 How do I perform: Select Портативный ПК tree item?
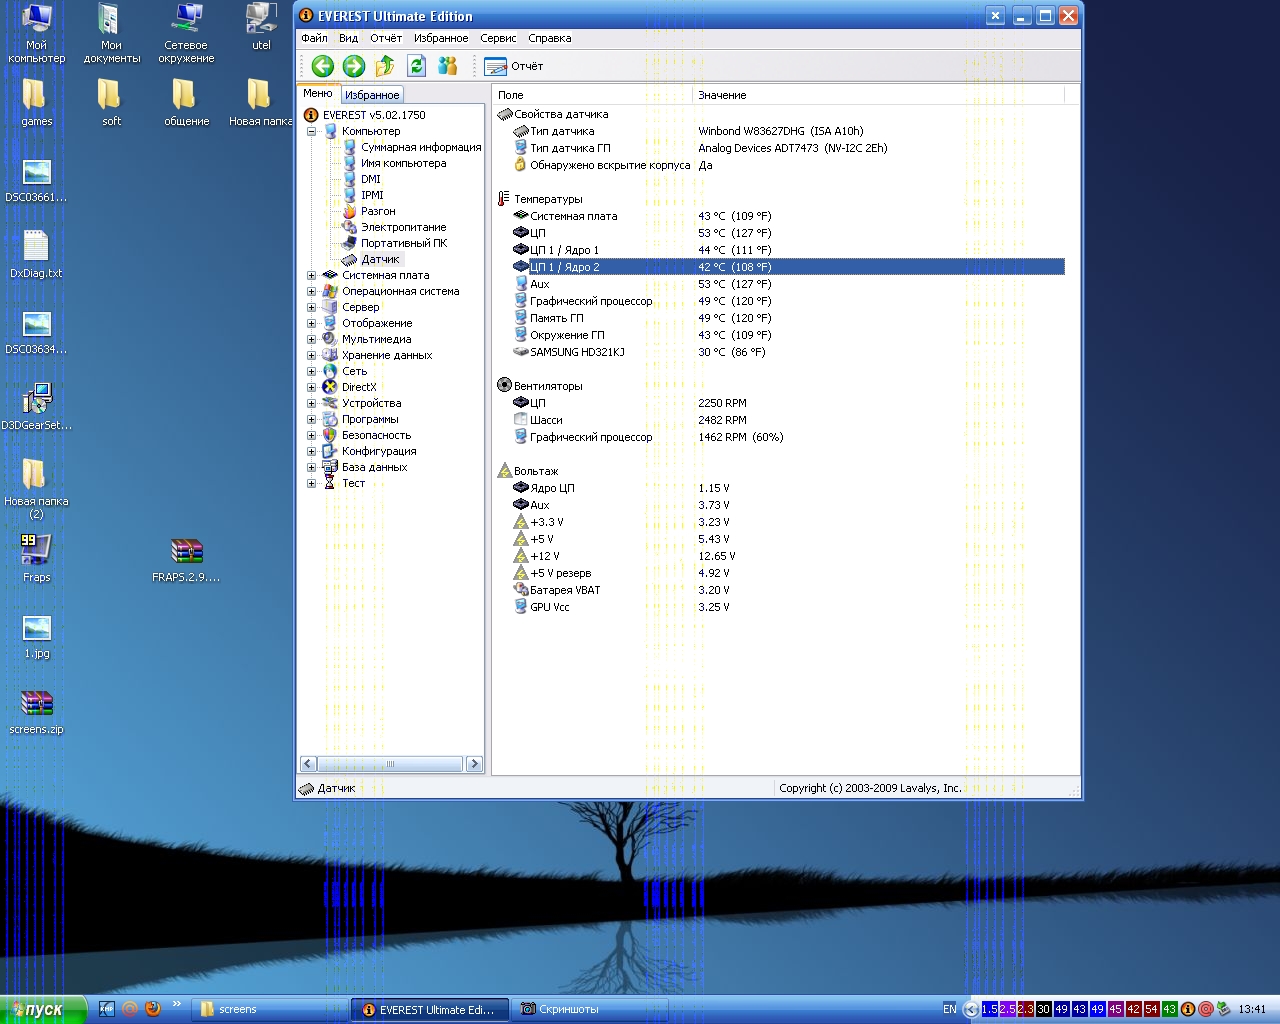pyautogui.click(x=404, y=243)
